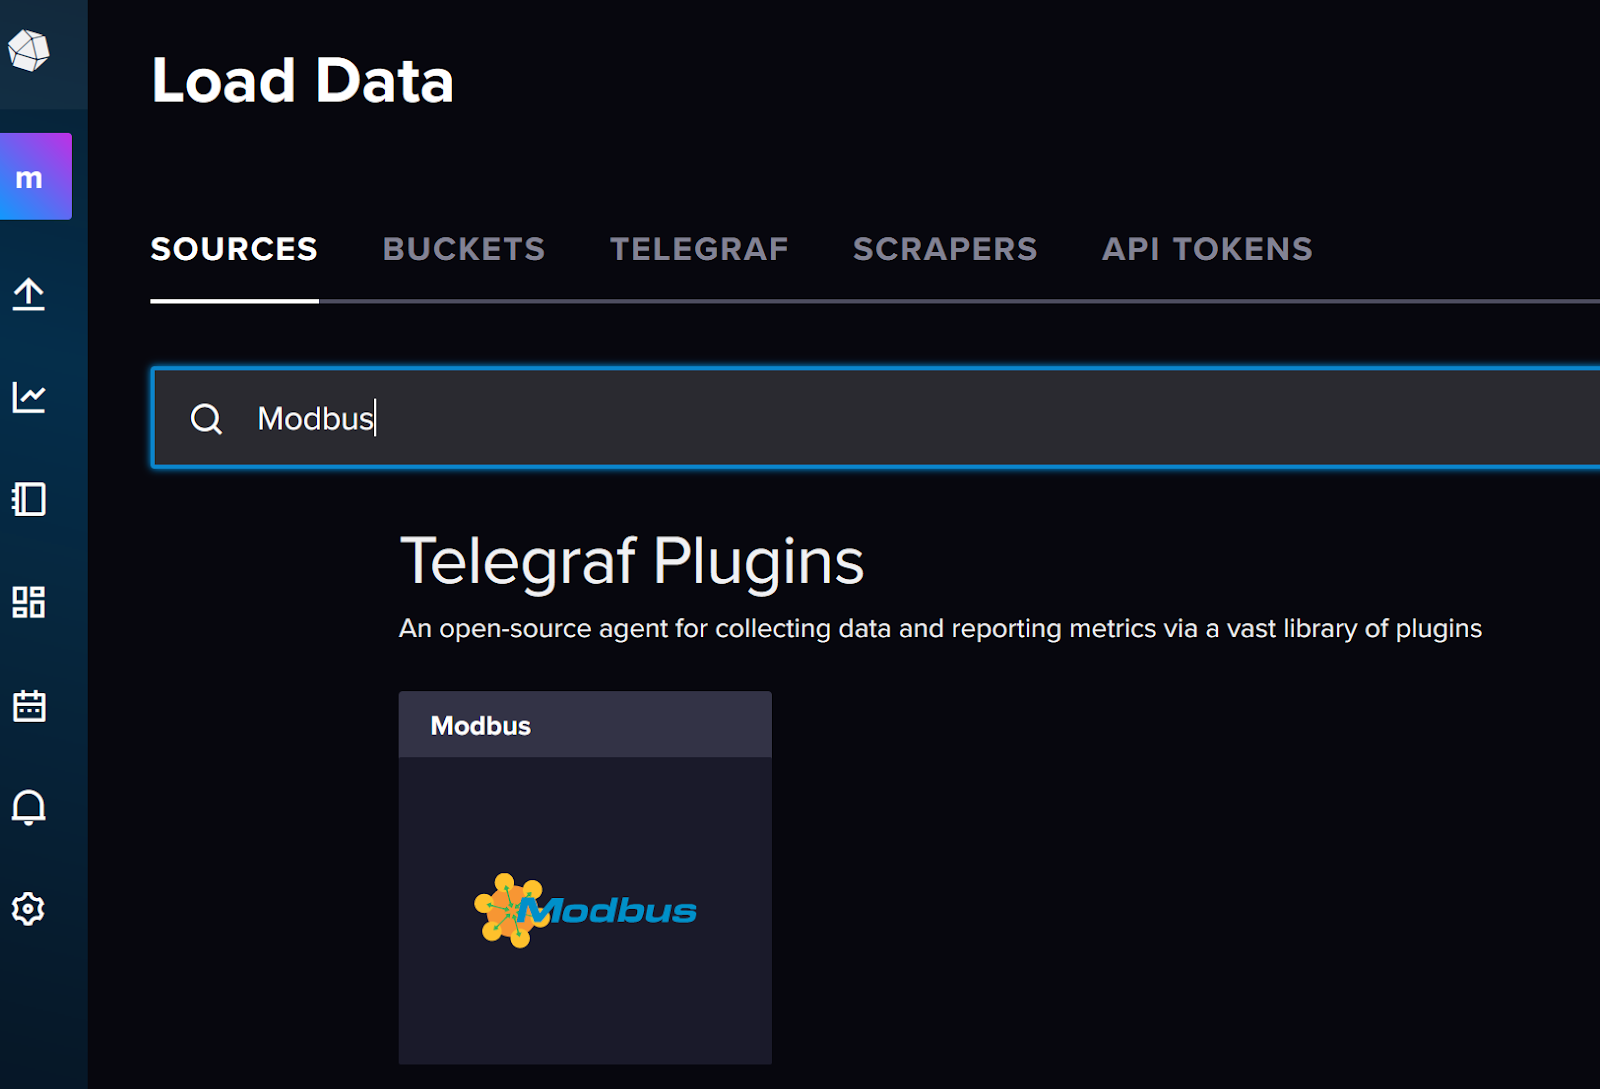Click the Telegraf Plugins section heading
1600x1089 pixels.
click(x=631, y=561)
